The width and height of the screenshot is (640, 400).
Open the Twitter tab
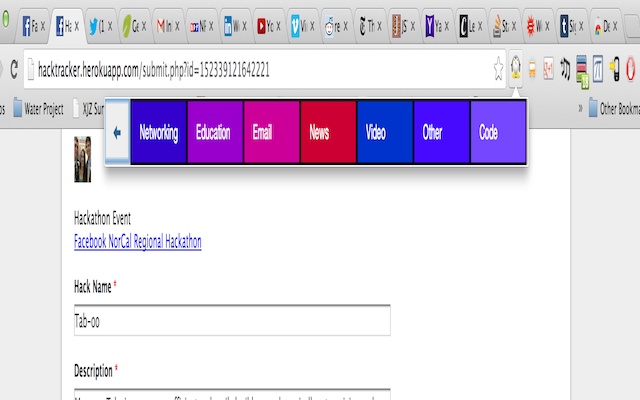(x=100, y=27)
